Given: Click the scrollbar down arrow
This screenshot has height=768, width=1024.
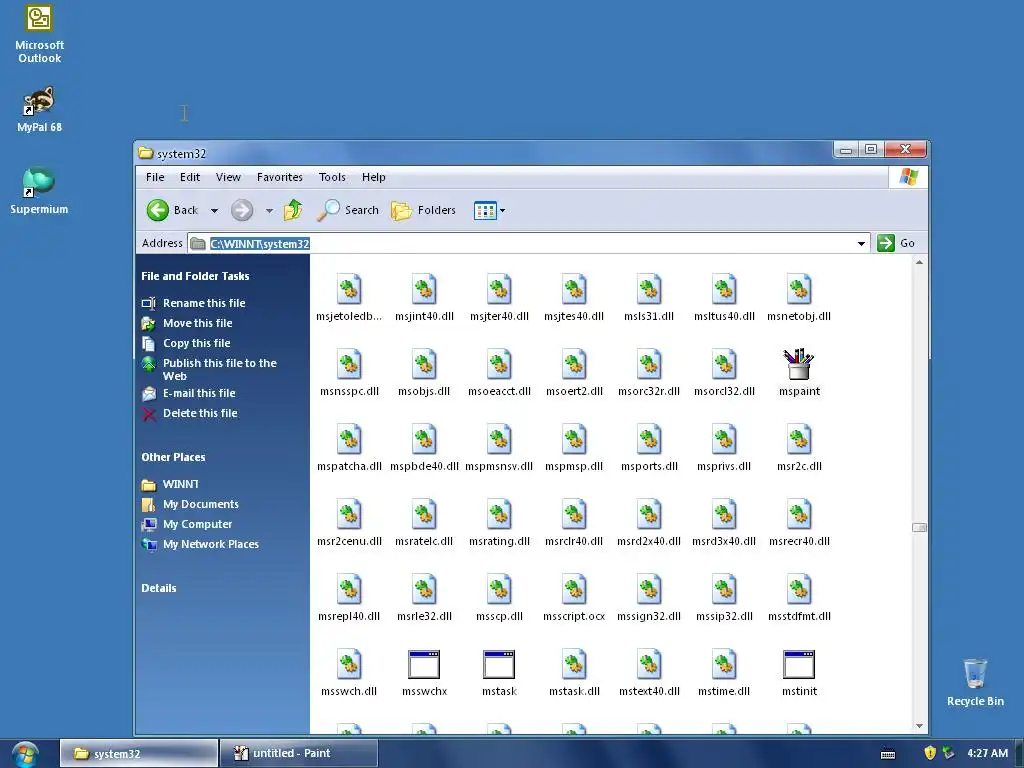Looking at the screenshot, I should tap(919, 726).
